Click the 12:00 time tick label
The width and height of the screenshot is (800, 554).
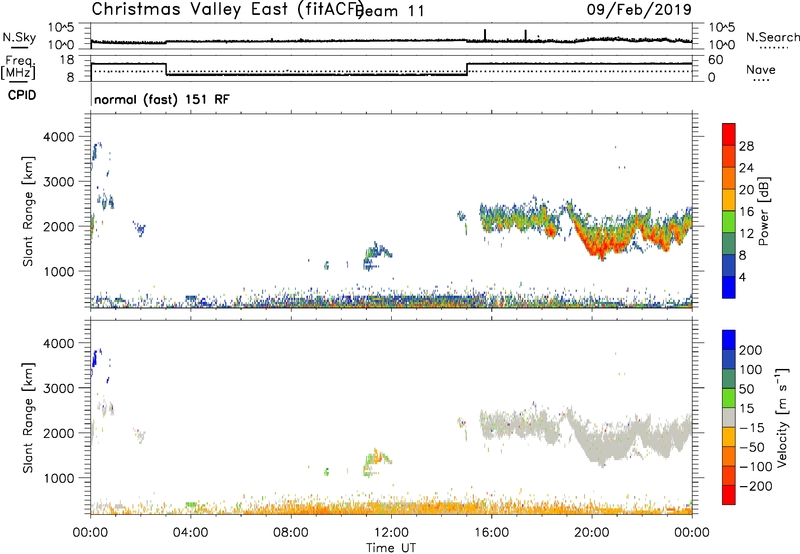tap(391, 533)
